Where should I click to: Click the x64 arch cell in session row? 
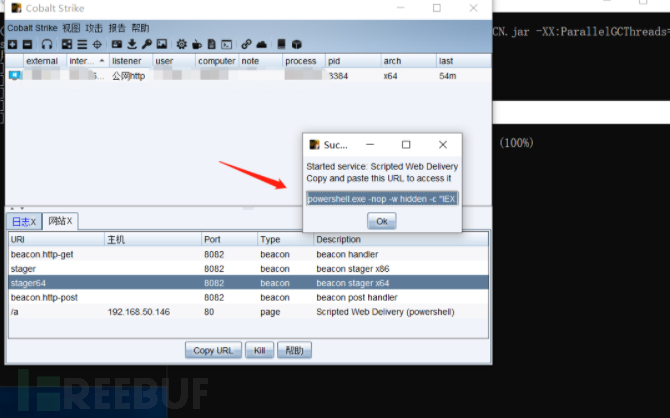point(390,76)
